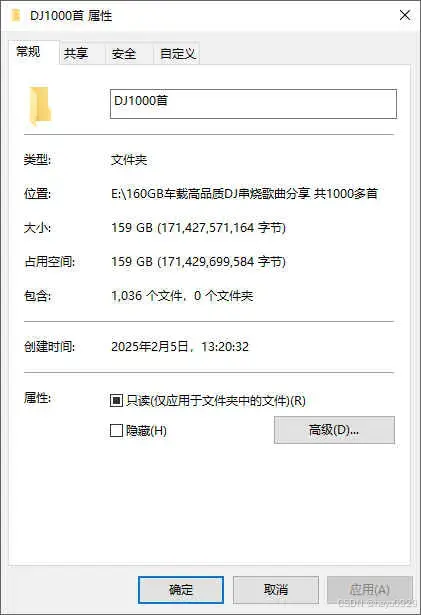Click the 文件夹 type value
This screenshot has height=615, width=421.
coord(129,160)
